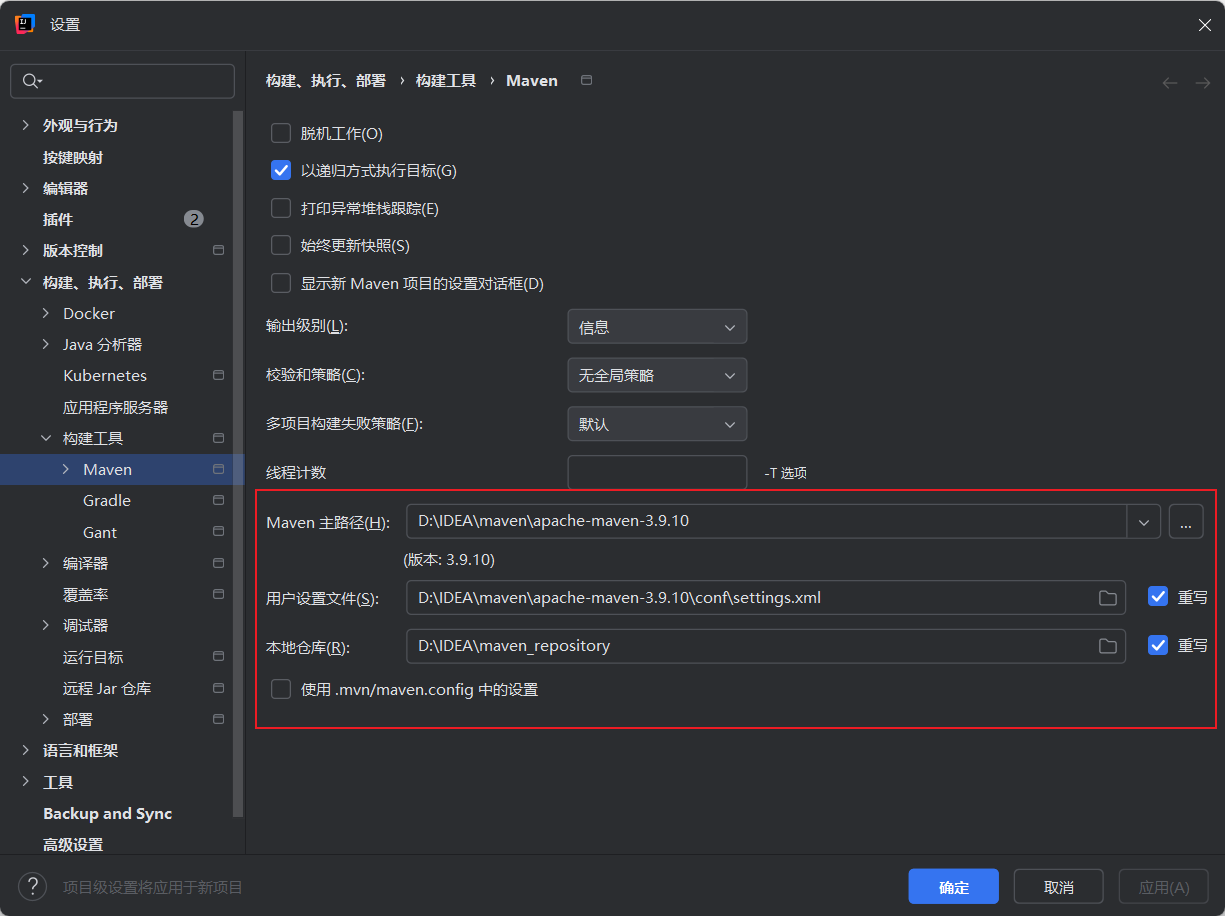Enable 脱机工作(O) checkbox
The width and height of the screenshot is (1225, 916).
coord(281,133)
